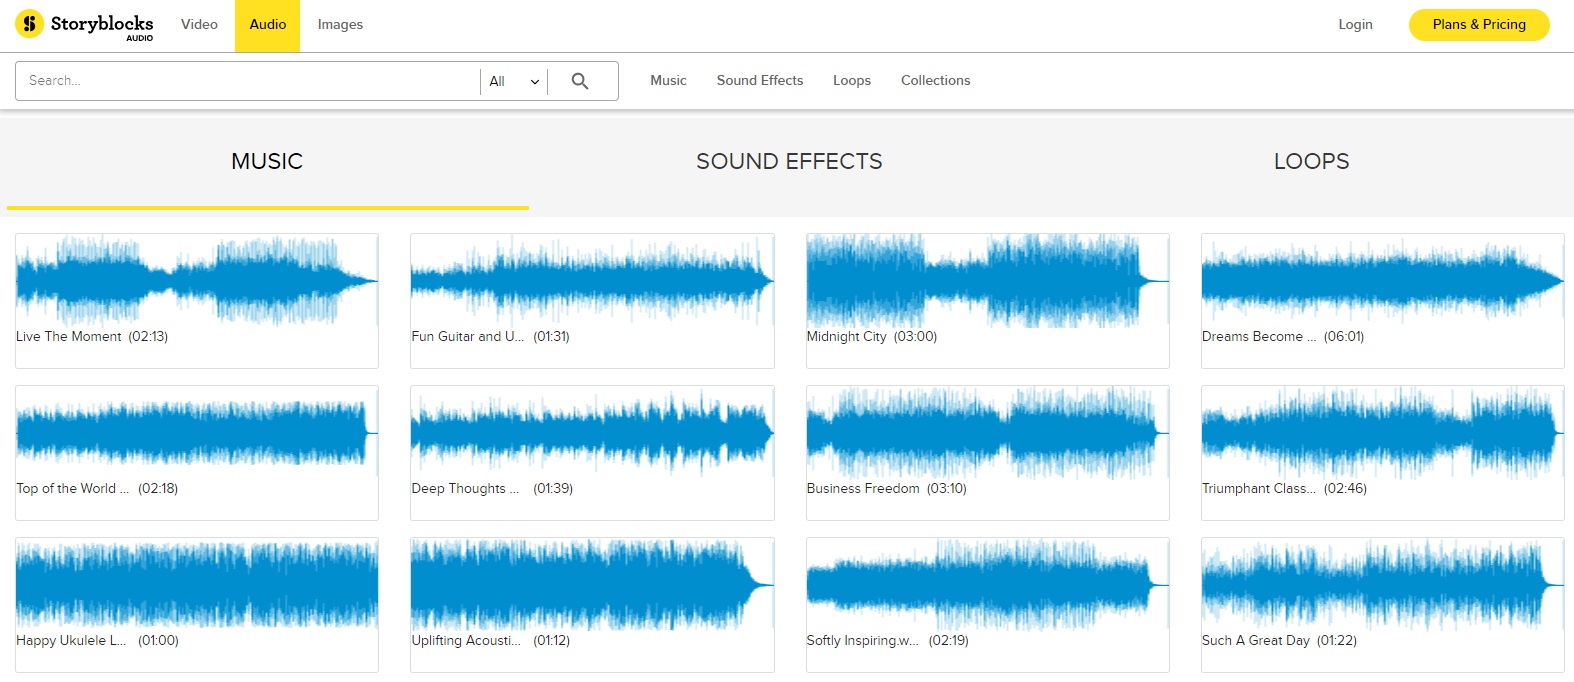1574x682 pixels.
Task: Open the Business Freedom track title
Action: click(863, 489)
